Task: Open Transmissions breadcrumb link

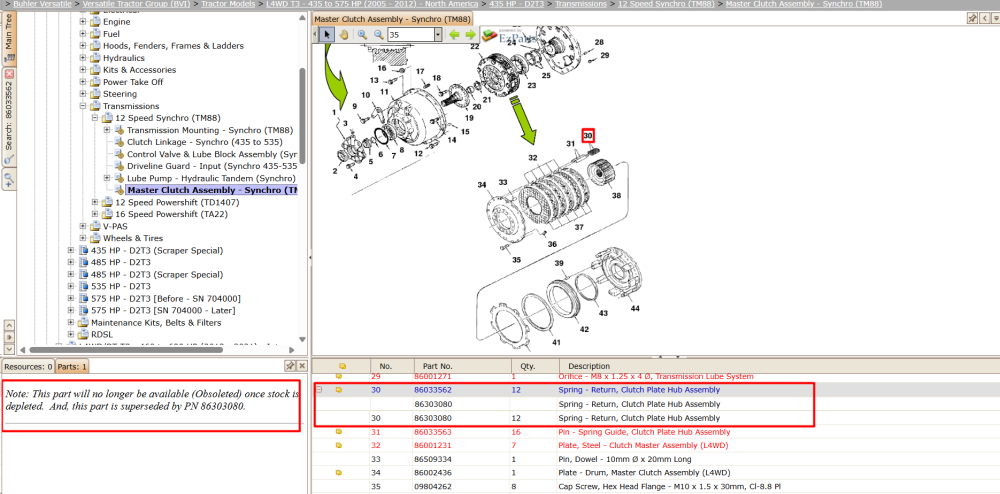Action: 580,4
